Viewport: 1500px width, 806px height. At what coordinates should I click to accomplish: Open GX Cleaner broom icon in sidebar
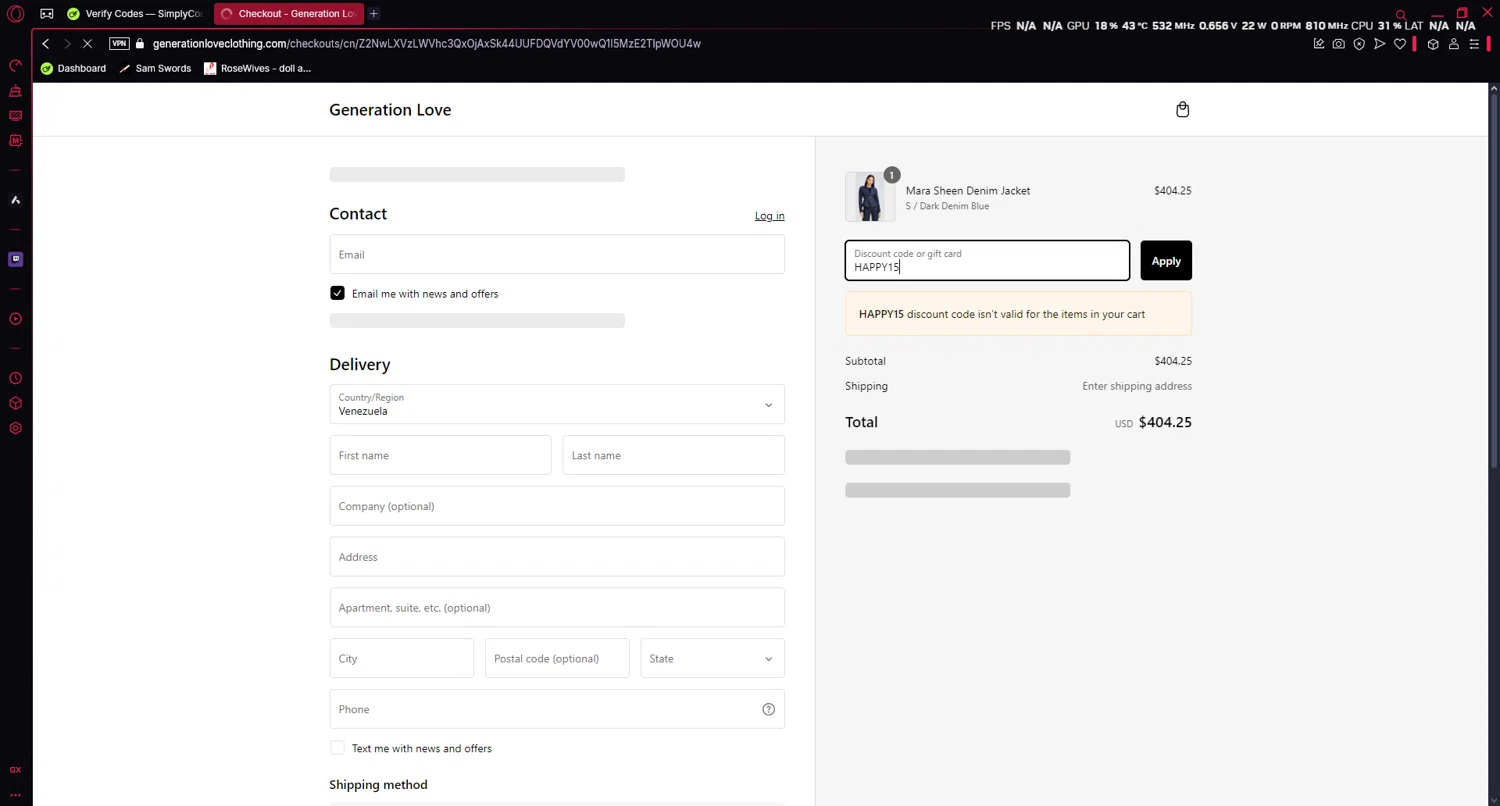point(15,91)
